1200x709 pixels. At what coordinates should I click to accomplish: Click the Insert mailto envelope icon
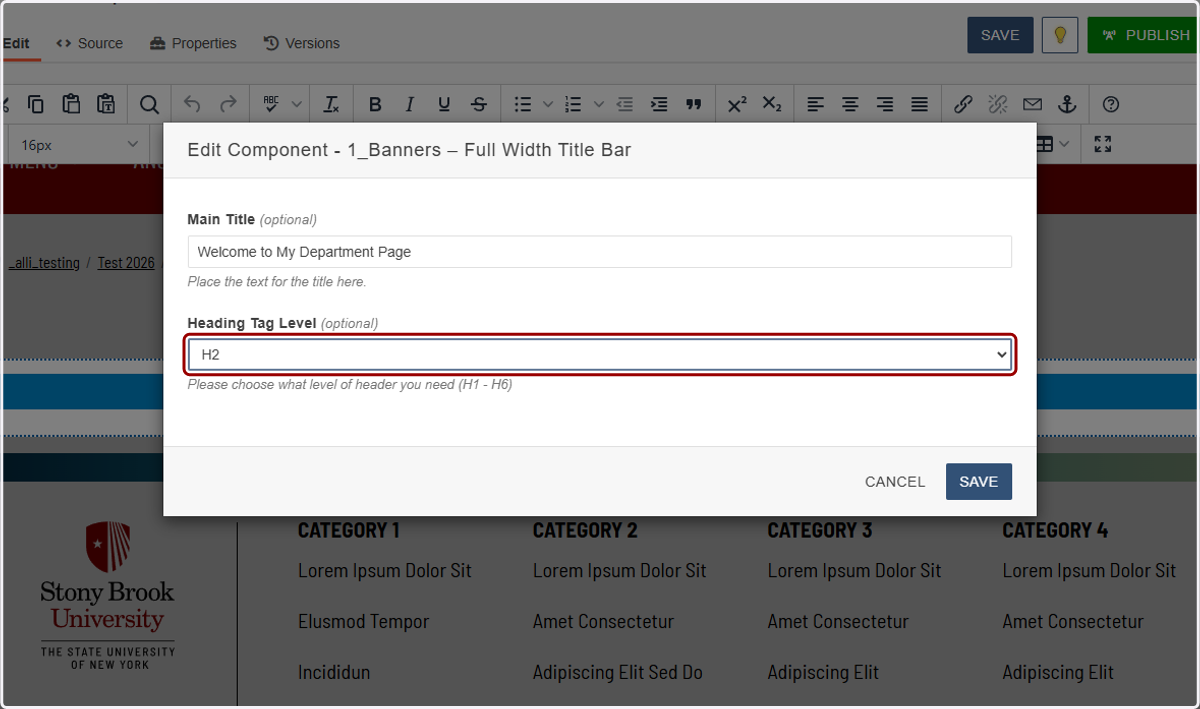click(x=1032, y=104)
